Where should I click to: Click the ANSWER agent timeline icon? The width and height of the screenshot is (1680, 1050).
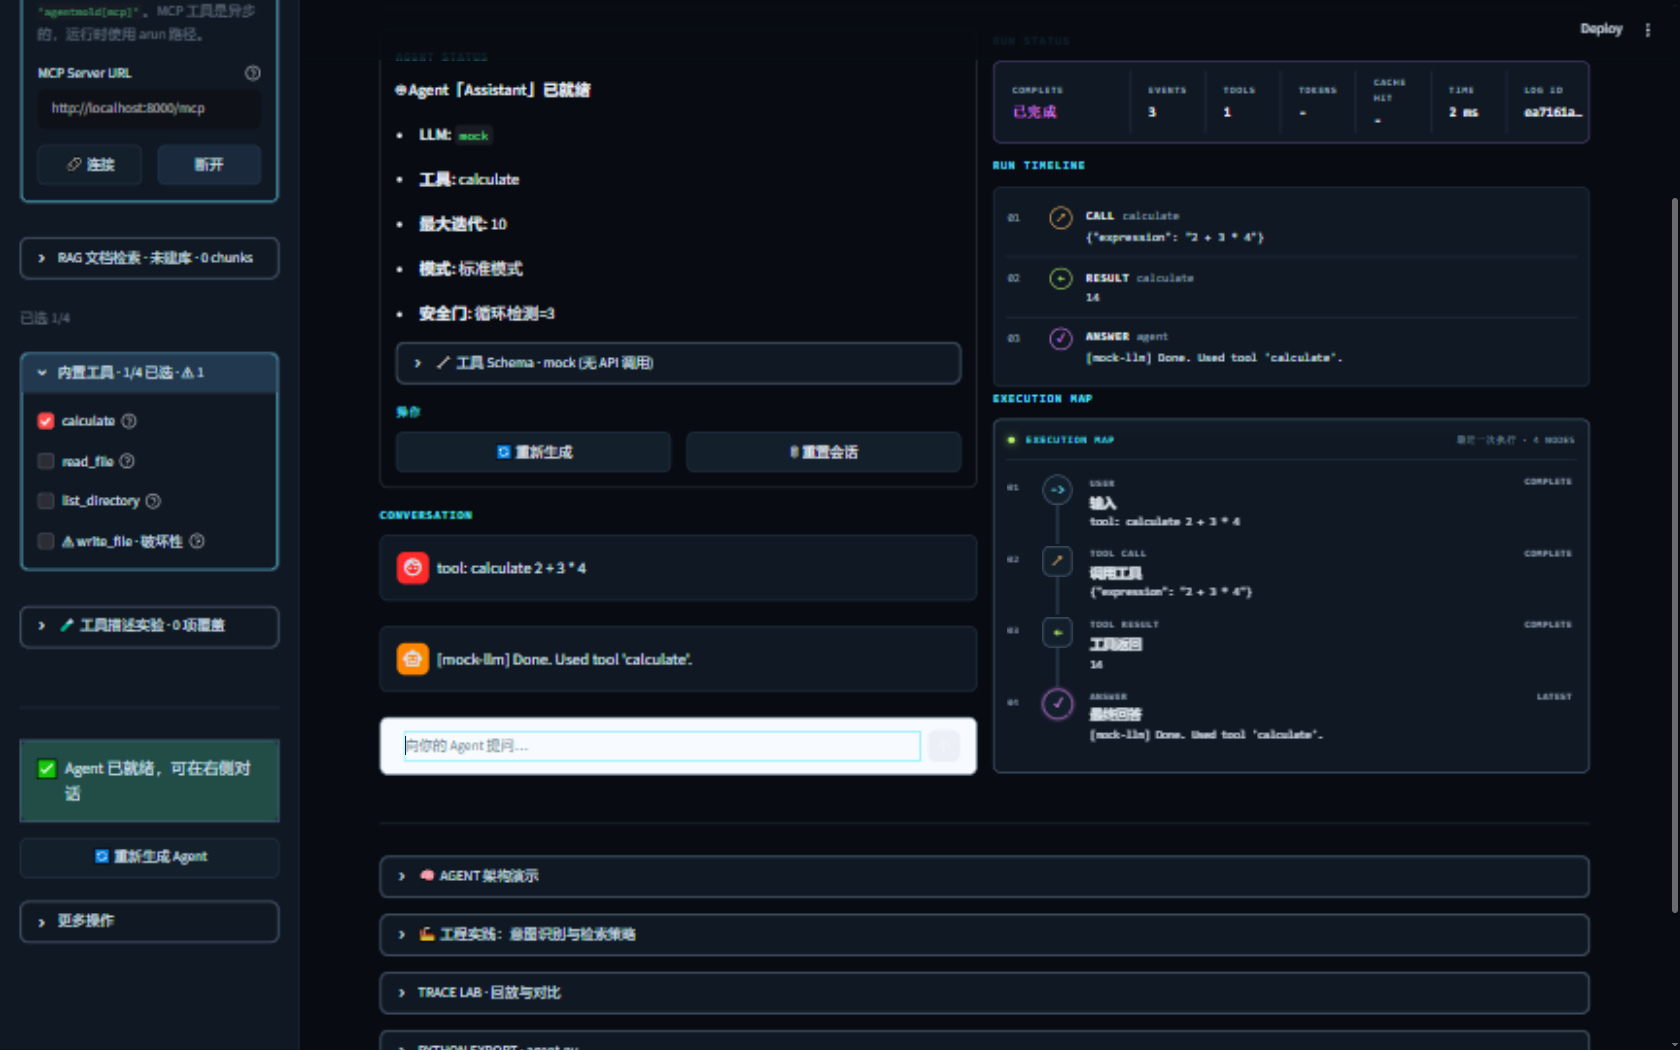(x=1061, y=339)
